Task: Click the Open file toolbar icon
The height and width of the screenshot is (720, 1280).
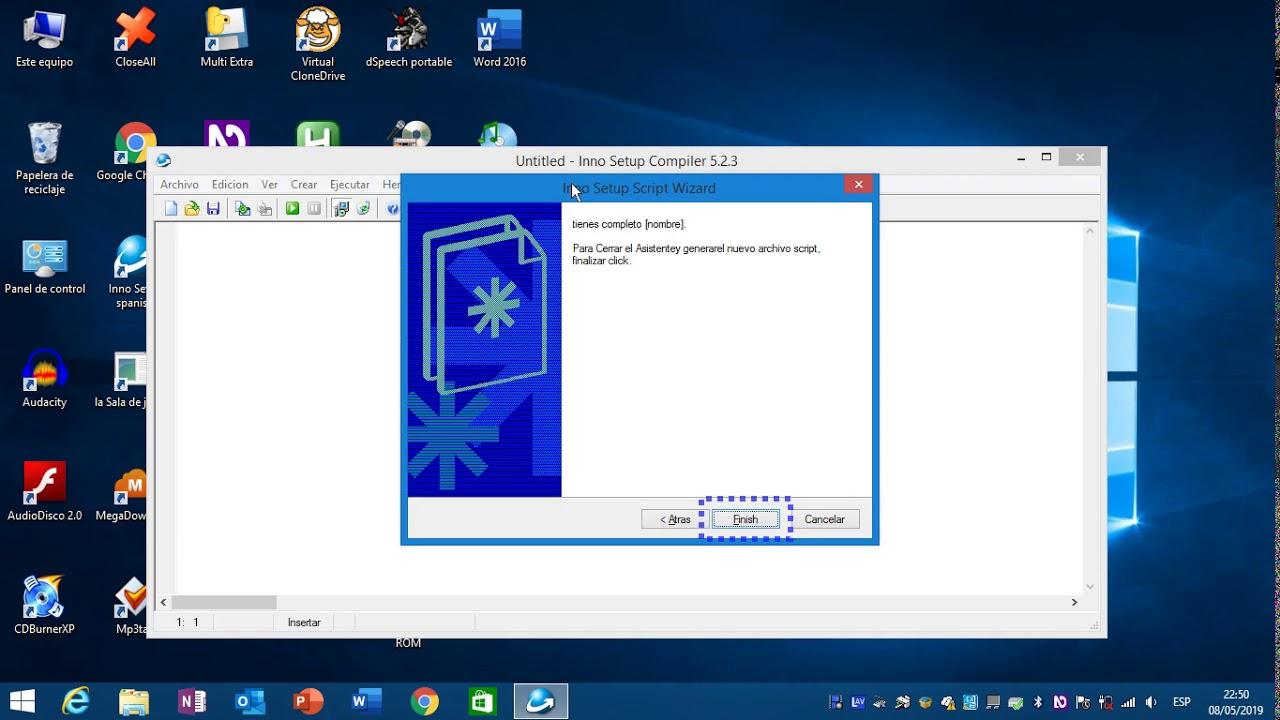Action: point(192,208)
